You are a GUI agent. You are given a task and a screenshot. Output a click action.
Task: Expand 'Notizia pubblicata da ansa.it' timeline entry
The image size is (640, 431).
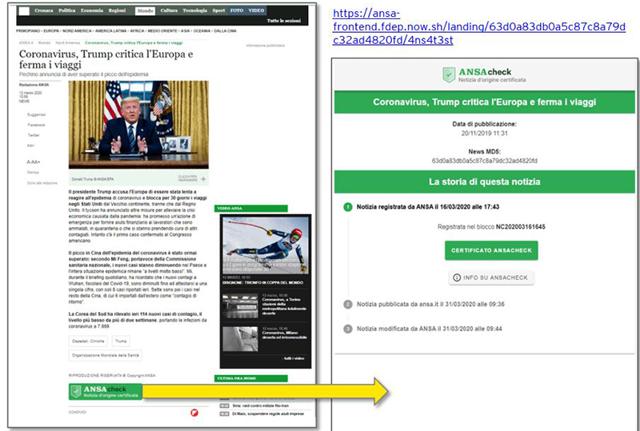point(428,304)
